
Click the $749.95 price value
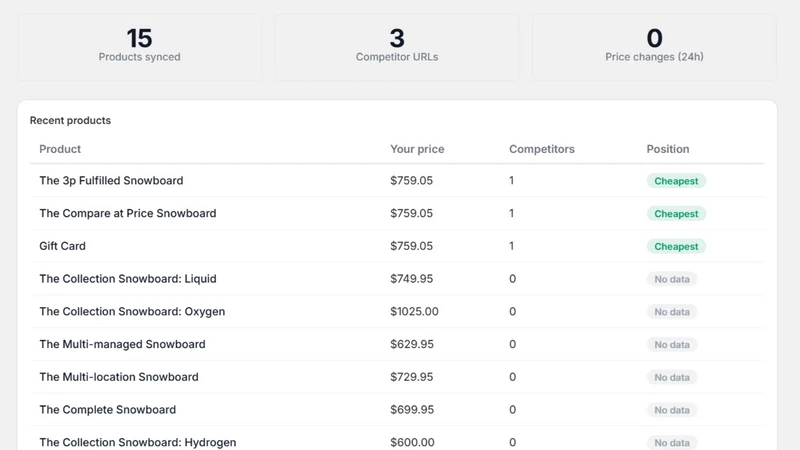click(412, 279)
